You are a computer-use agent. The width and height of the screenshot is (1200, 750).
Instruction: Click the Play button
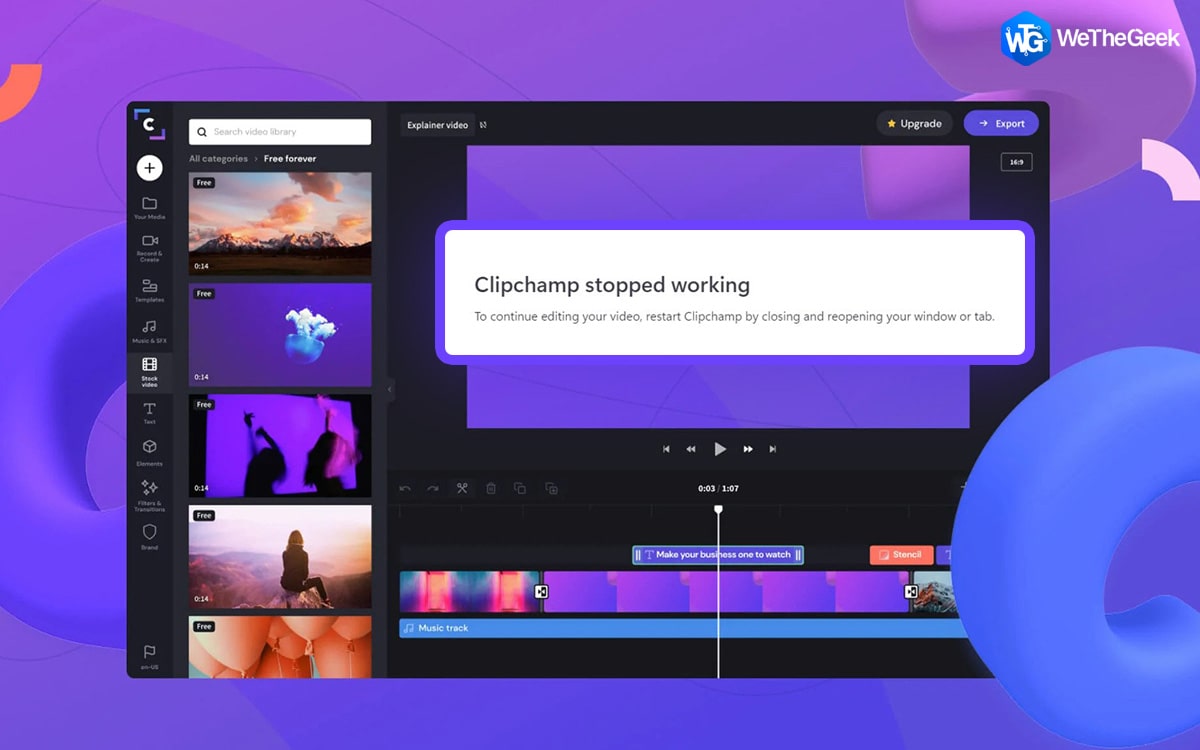click(720, 449)
